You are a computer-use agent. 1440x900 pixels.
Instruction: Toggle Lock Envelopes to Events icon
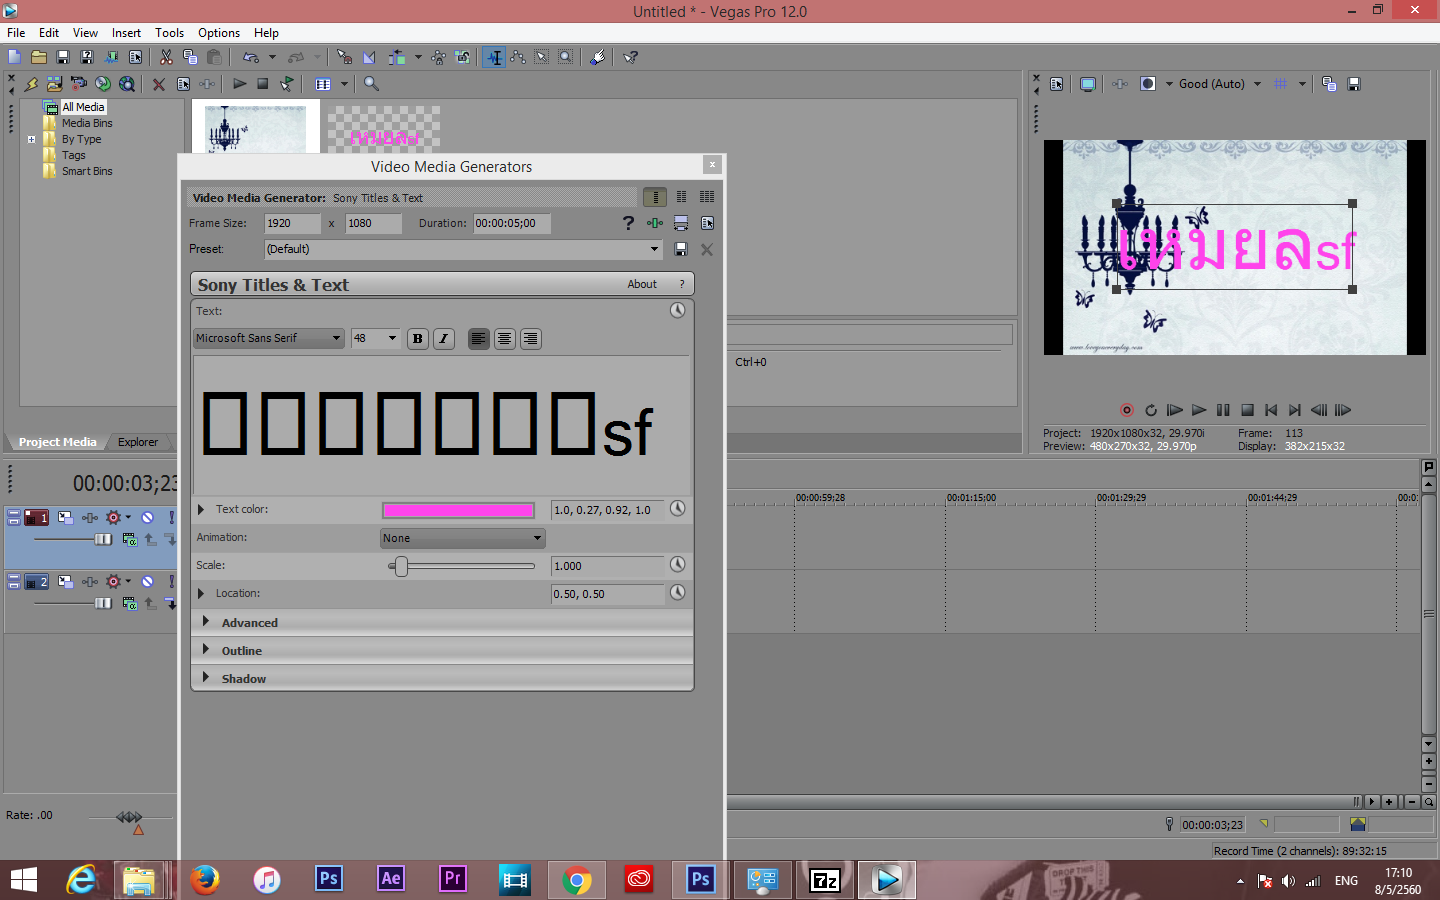click(x=438, y=57)
